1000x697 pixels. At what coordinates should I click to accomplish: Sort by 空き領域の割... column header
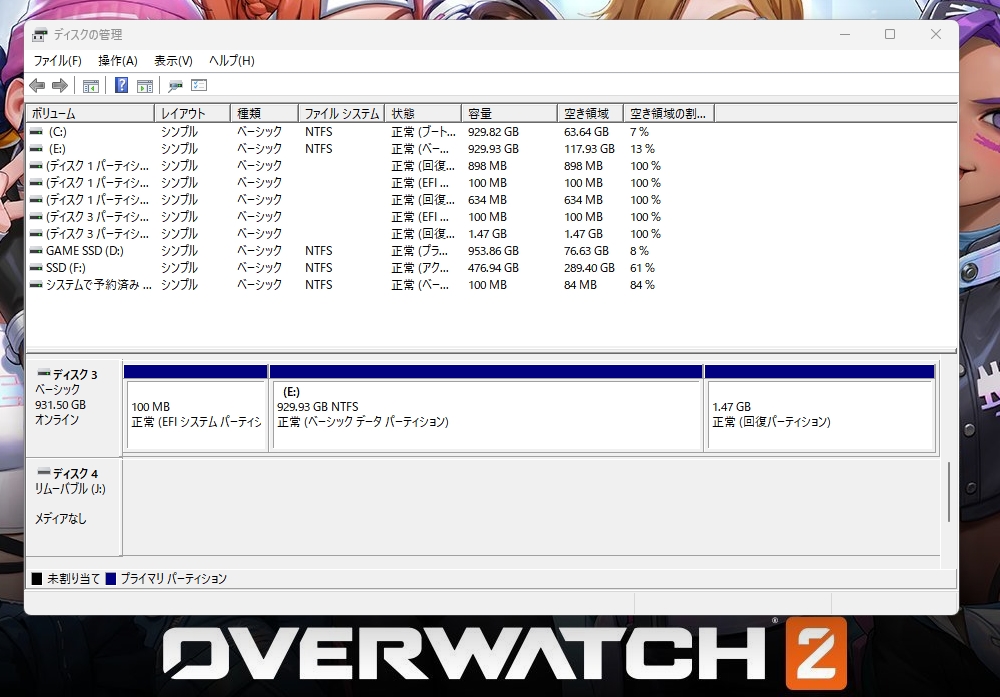668,114
